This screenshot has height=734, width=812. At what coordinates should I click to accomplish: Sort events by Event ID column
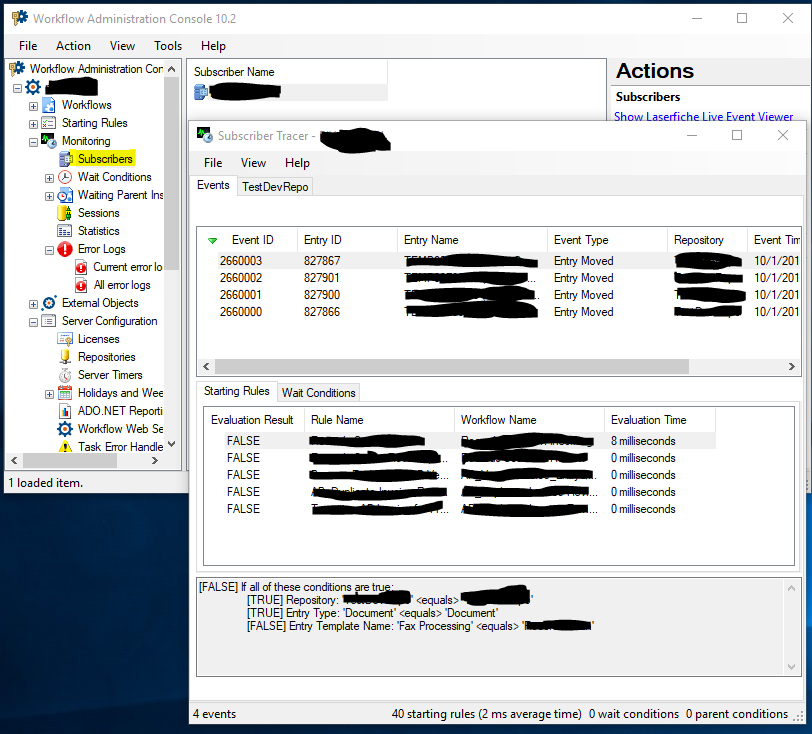pyautogui.click(x=252, y=240)
